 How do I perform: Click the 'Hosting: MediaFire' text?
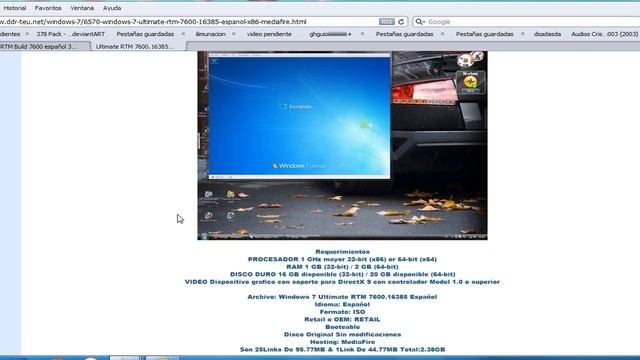pyautogui.click(x=342, y=342)
